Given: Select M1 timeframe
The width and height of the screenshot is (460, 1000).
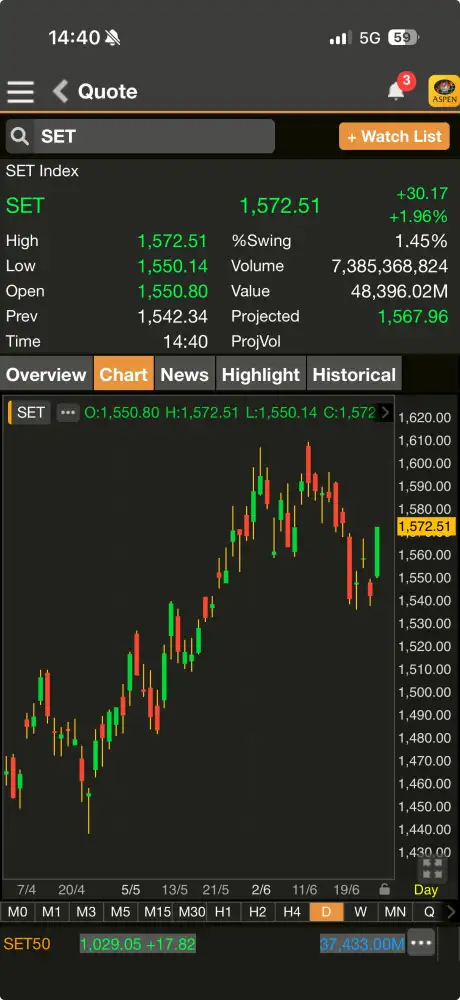Looking at the screenshot, I should tap(52, 912).
